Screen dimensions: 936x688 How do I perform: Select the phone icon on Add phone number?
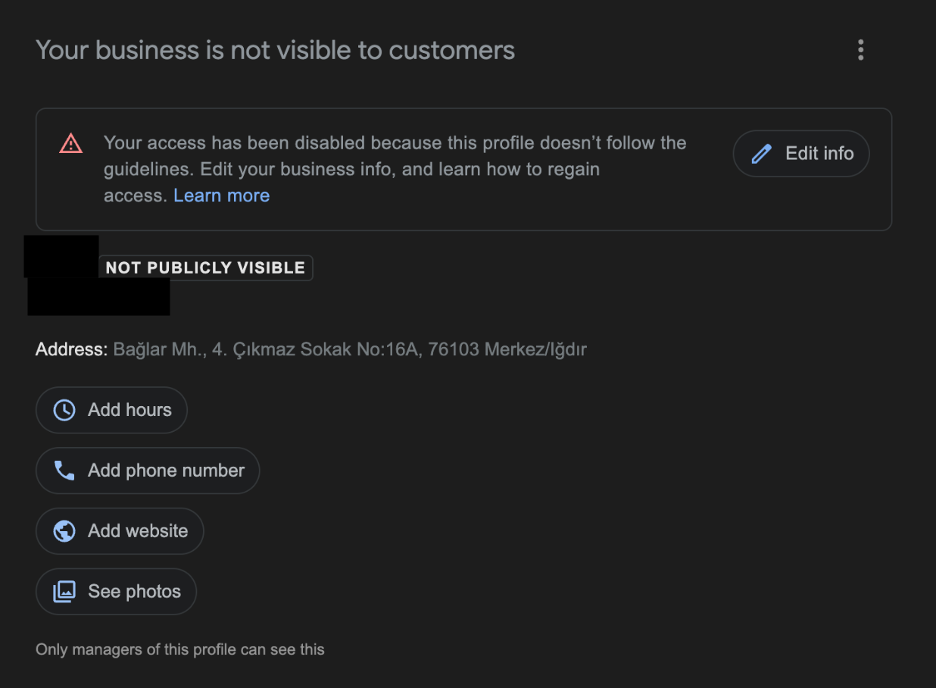tap(64, 470)
